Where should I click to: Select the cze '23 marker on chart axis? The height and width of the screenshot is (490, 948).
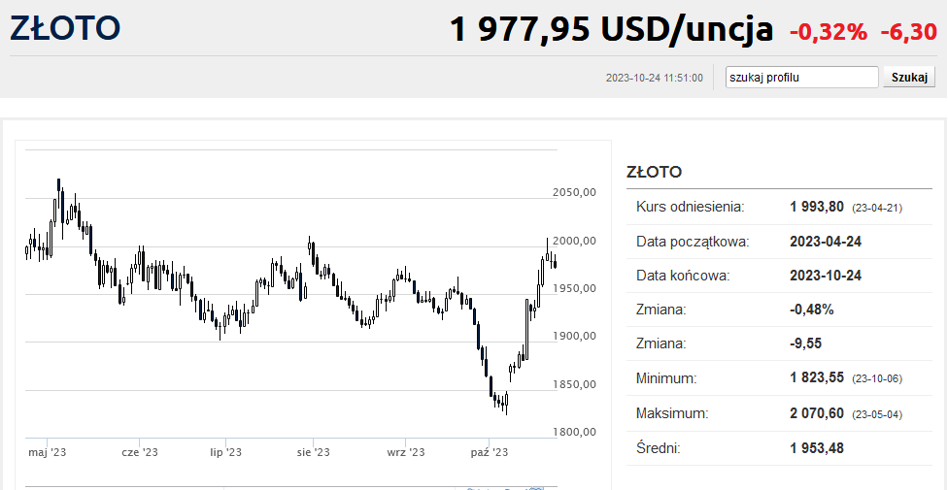(x=140, y=453)
